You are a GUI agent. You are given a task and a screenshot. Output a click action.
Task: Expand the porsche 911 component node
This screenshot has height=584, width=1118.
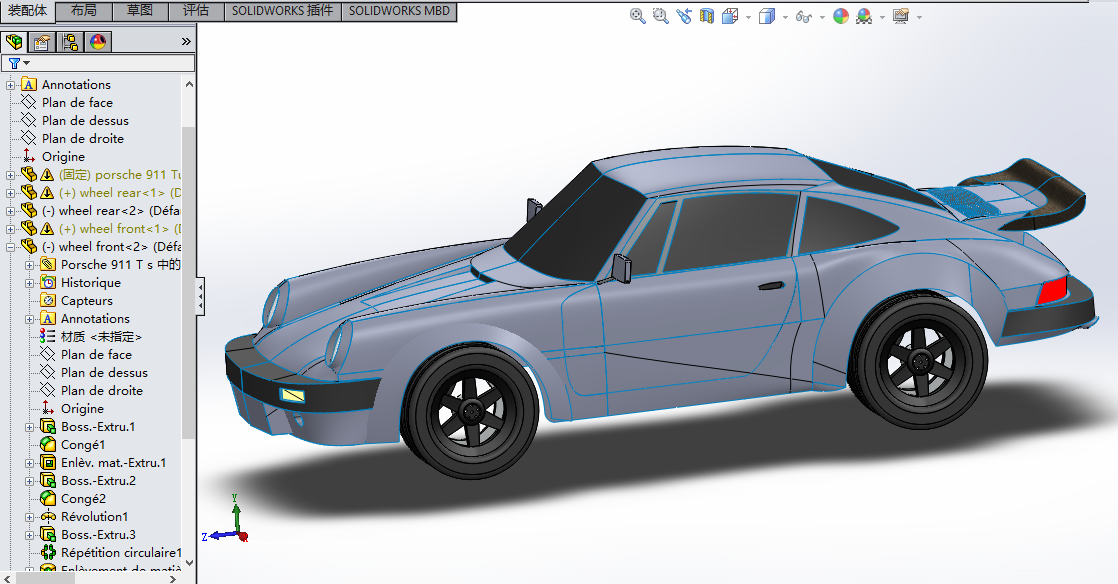(x=10, y=175)
